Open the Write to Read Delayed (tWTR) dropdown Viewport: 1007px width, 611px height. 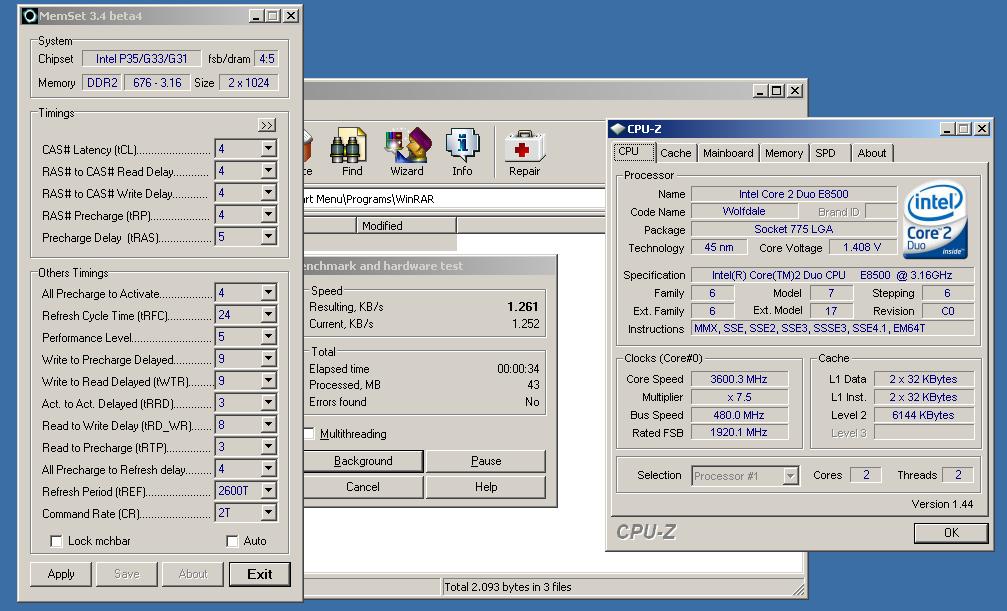(268, 381)
